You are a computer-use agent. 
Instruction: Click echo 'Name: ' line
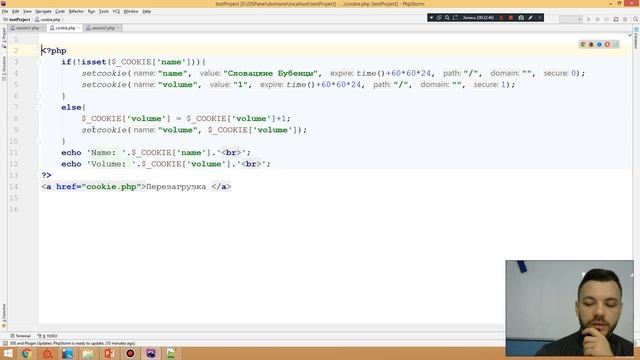156,153
